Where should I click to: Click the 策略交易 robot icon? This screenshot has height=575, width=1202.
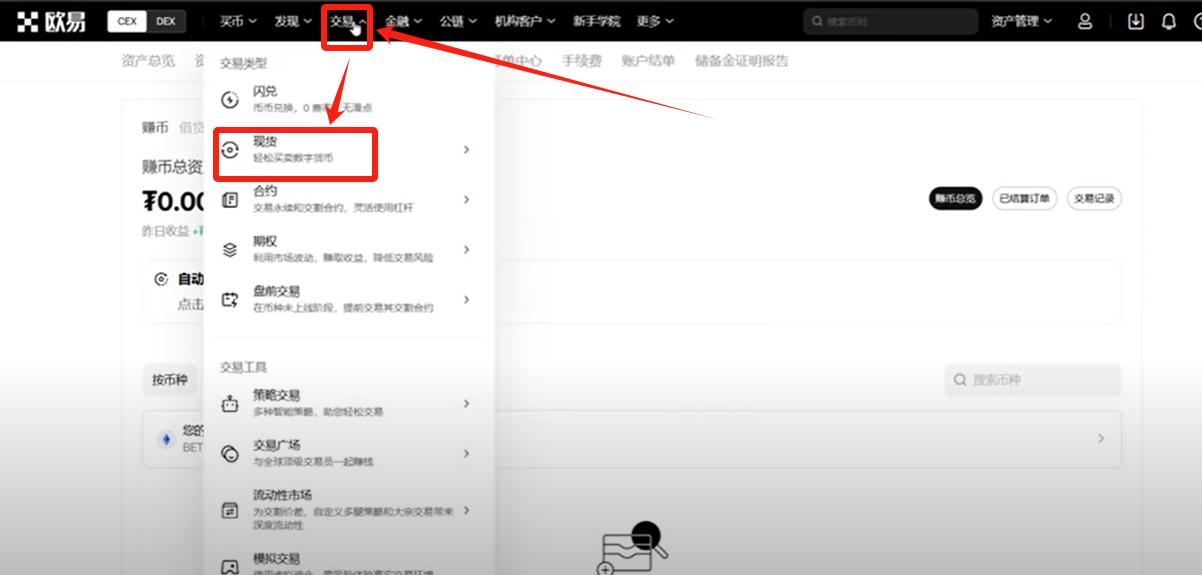(x=230, y=403)
